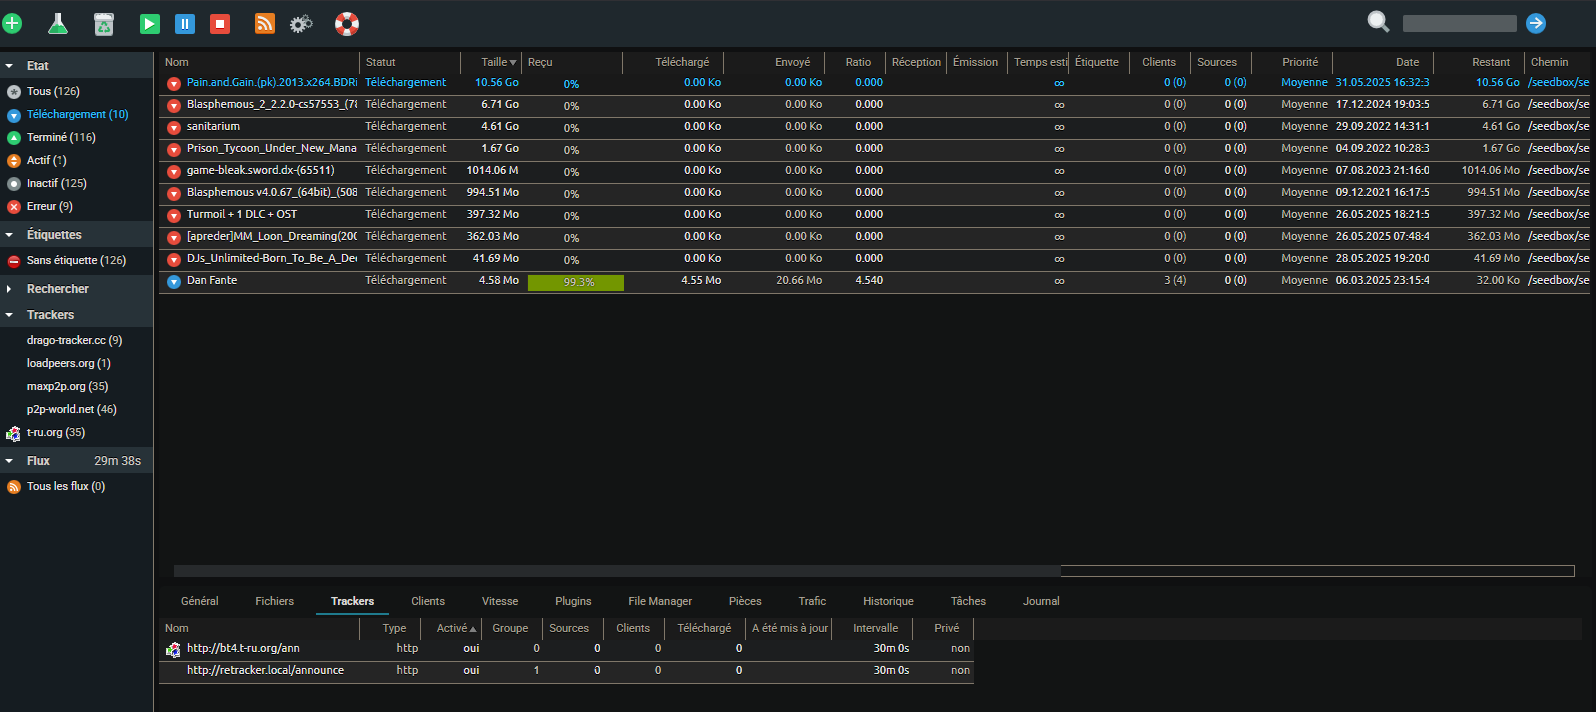
Task: Select the maxp2p.org (35) tracker filter
Action: [67, 387]
